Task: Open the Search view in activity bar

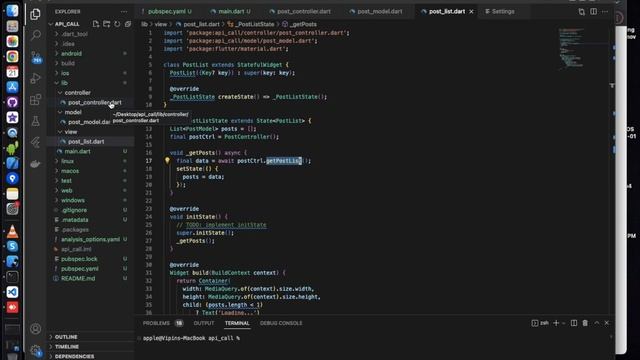Action: point(36,35)
